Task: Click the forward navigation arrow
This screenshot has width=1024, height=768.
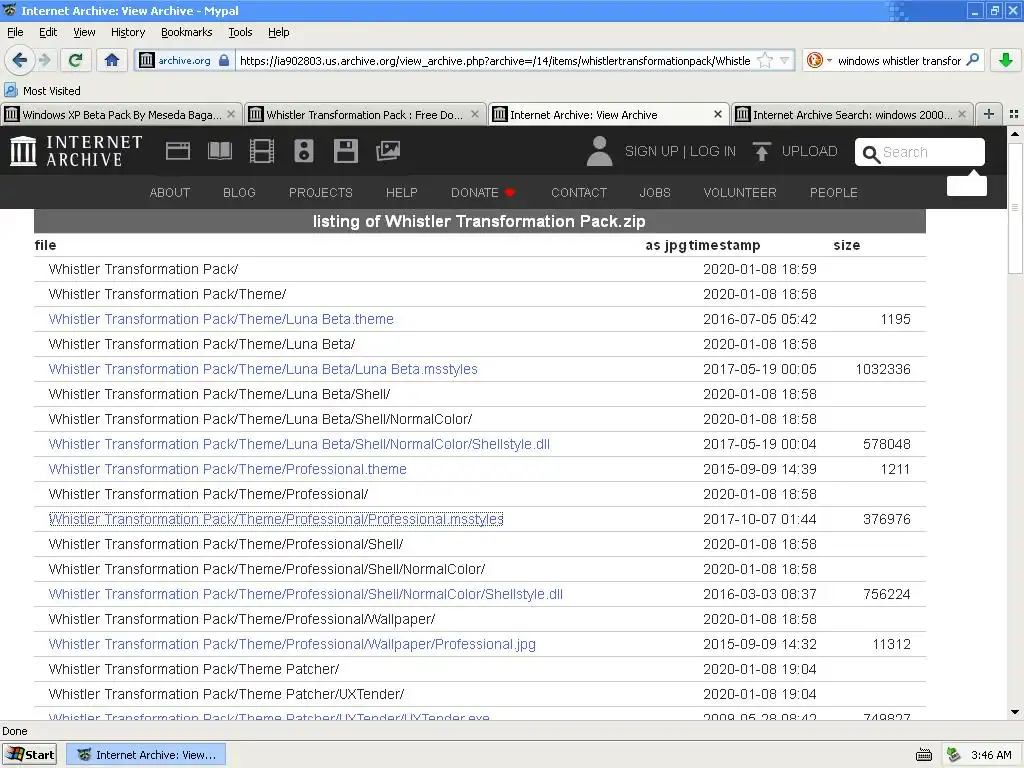Action: click(44, 61)
